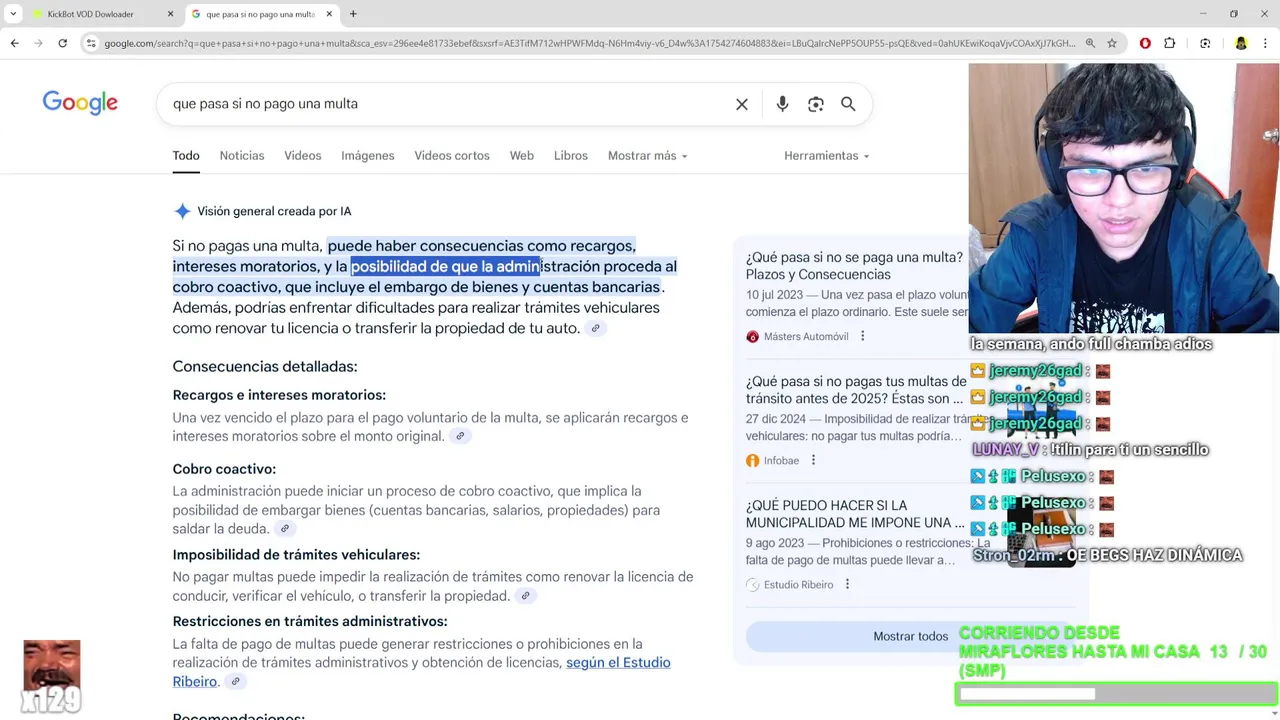Search by image with the camera icon
This screenshot has height=720, width=1280.
(x=816, y=104)
